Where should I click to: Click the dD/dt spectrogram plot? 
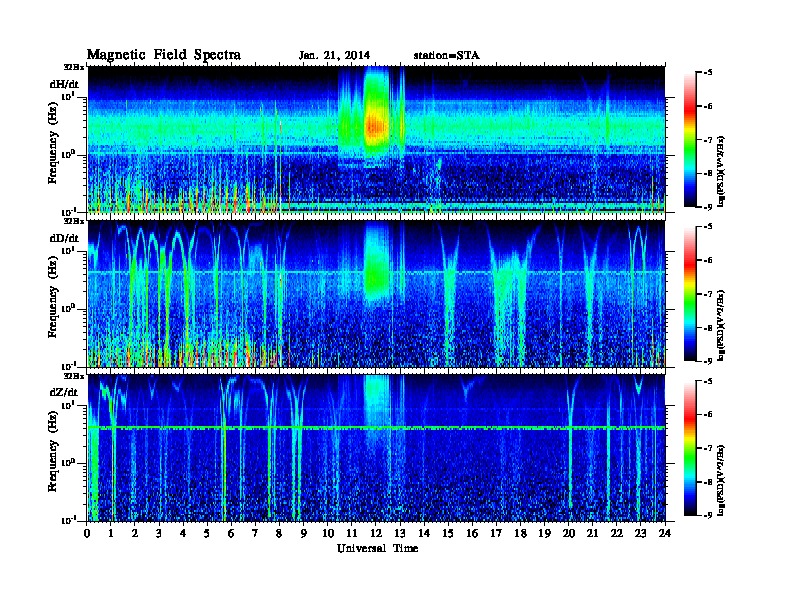click(x=376, y=294)
